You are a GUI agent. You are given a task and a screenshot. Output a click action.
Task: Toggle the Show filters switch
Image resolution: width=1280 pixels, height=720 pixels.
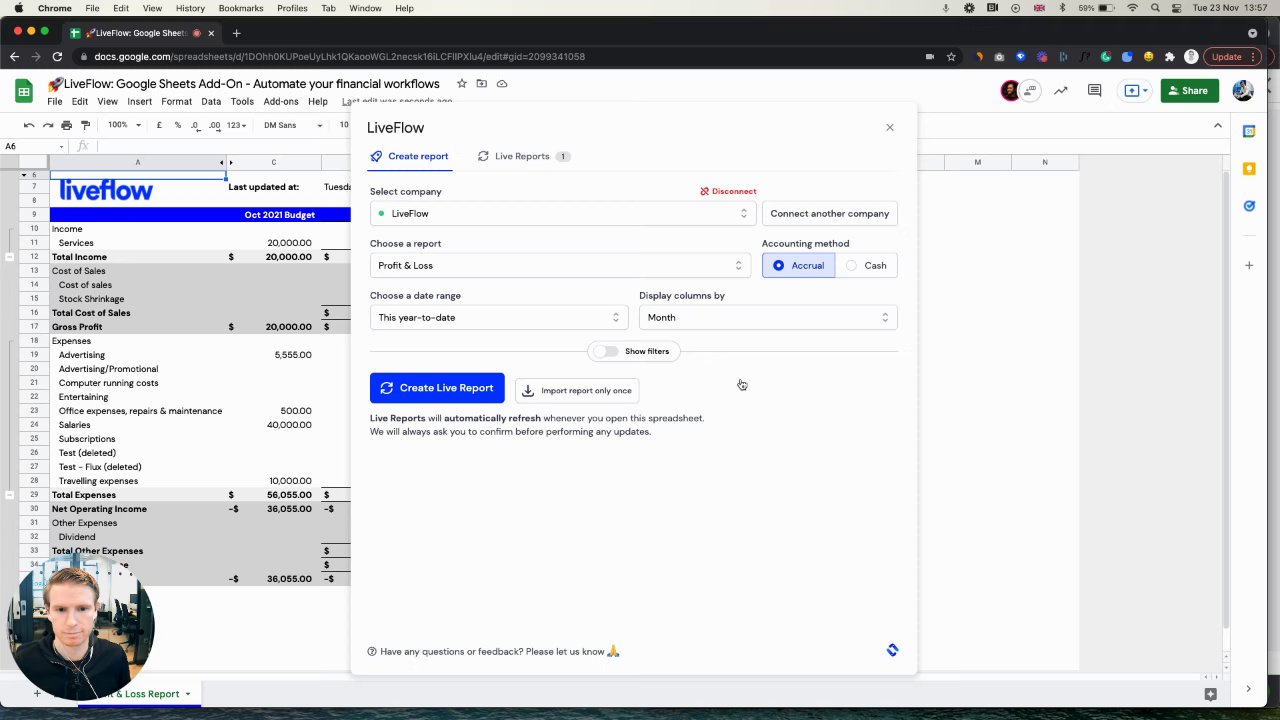point(606,351)
